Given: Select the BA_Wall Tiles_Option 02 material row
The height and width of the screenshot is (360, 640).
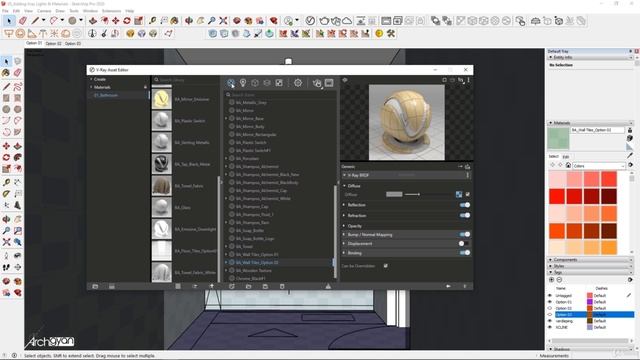Looking at the screenshot, I should tap(280, 262).
